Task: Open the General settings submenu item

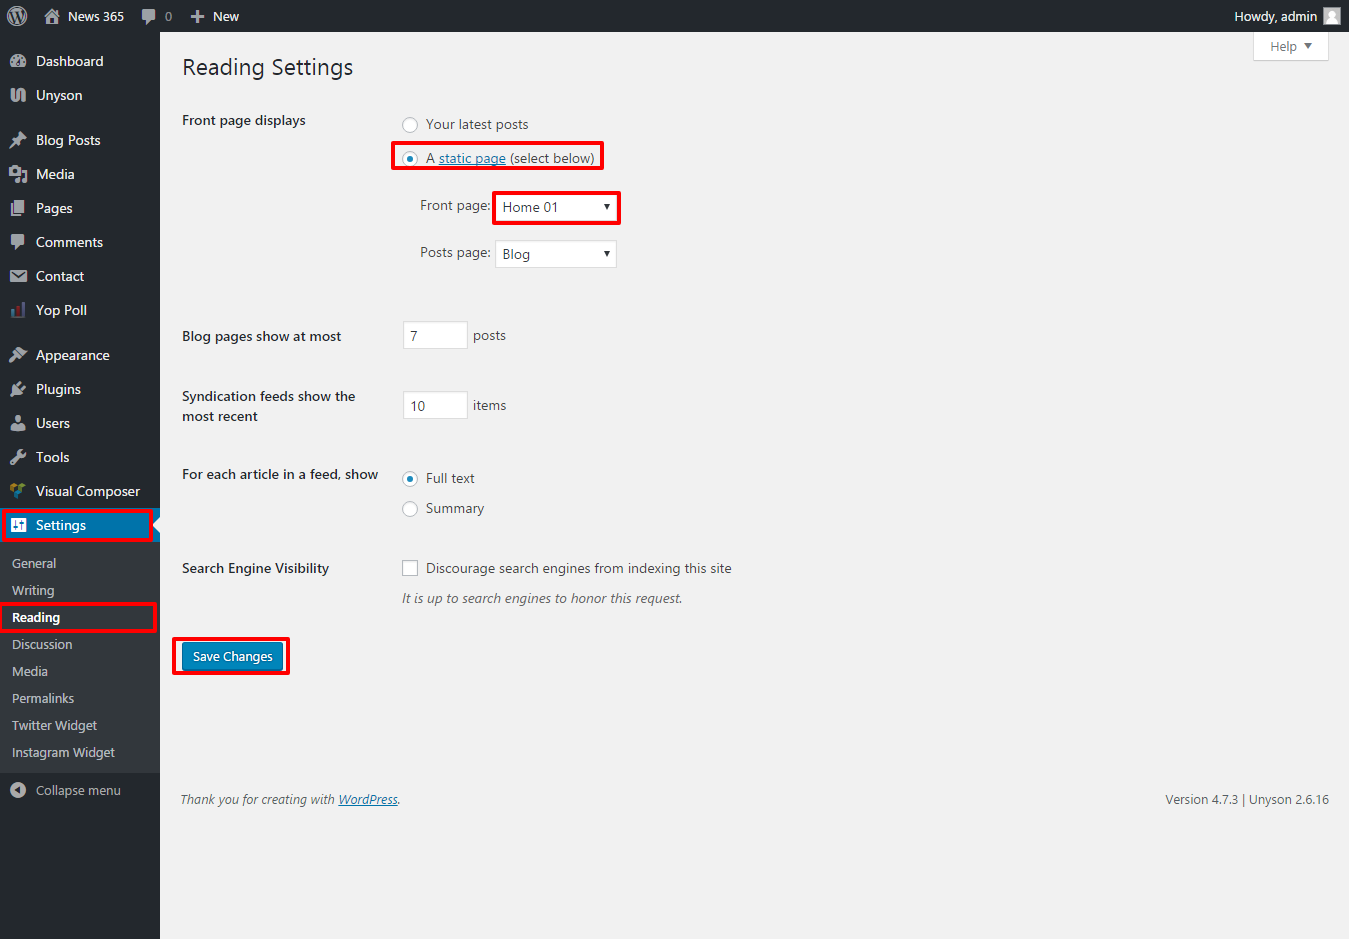Action: pos(34,564)
